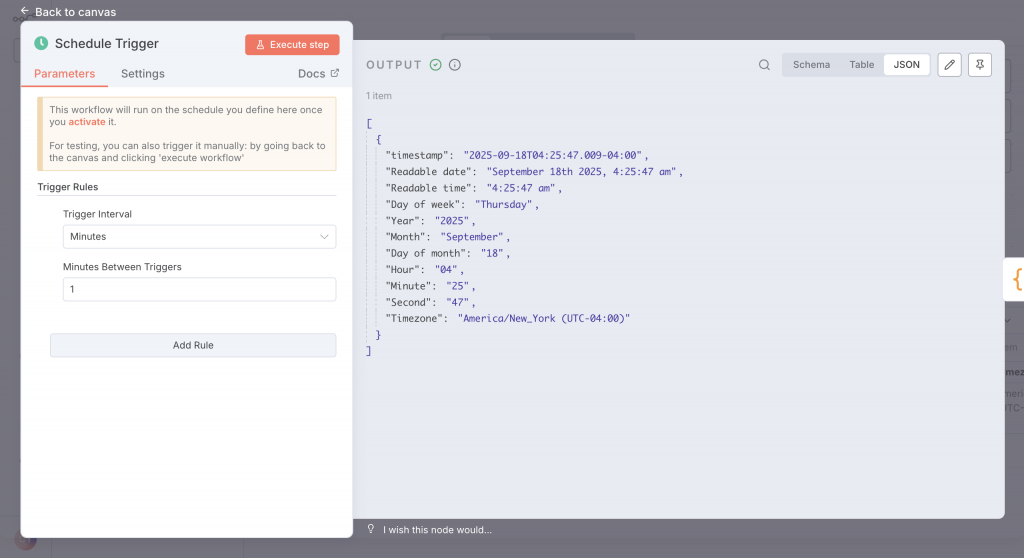This screenshot has height=558, width=1024.
Task: Click the "1 item" count label
Action: [x=379, y=95]
